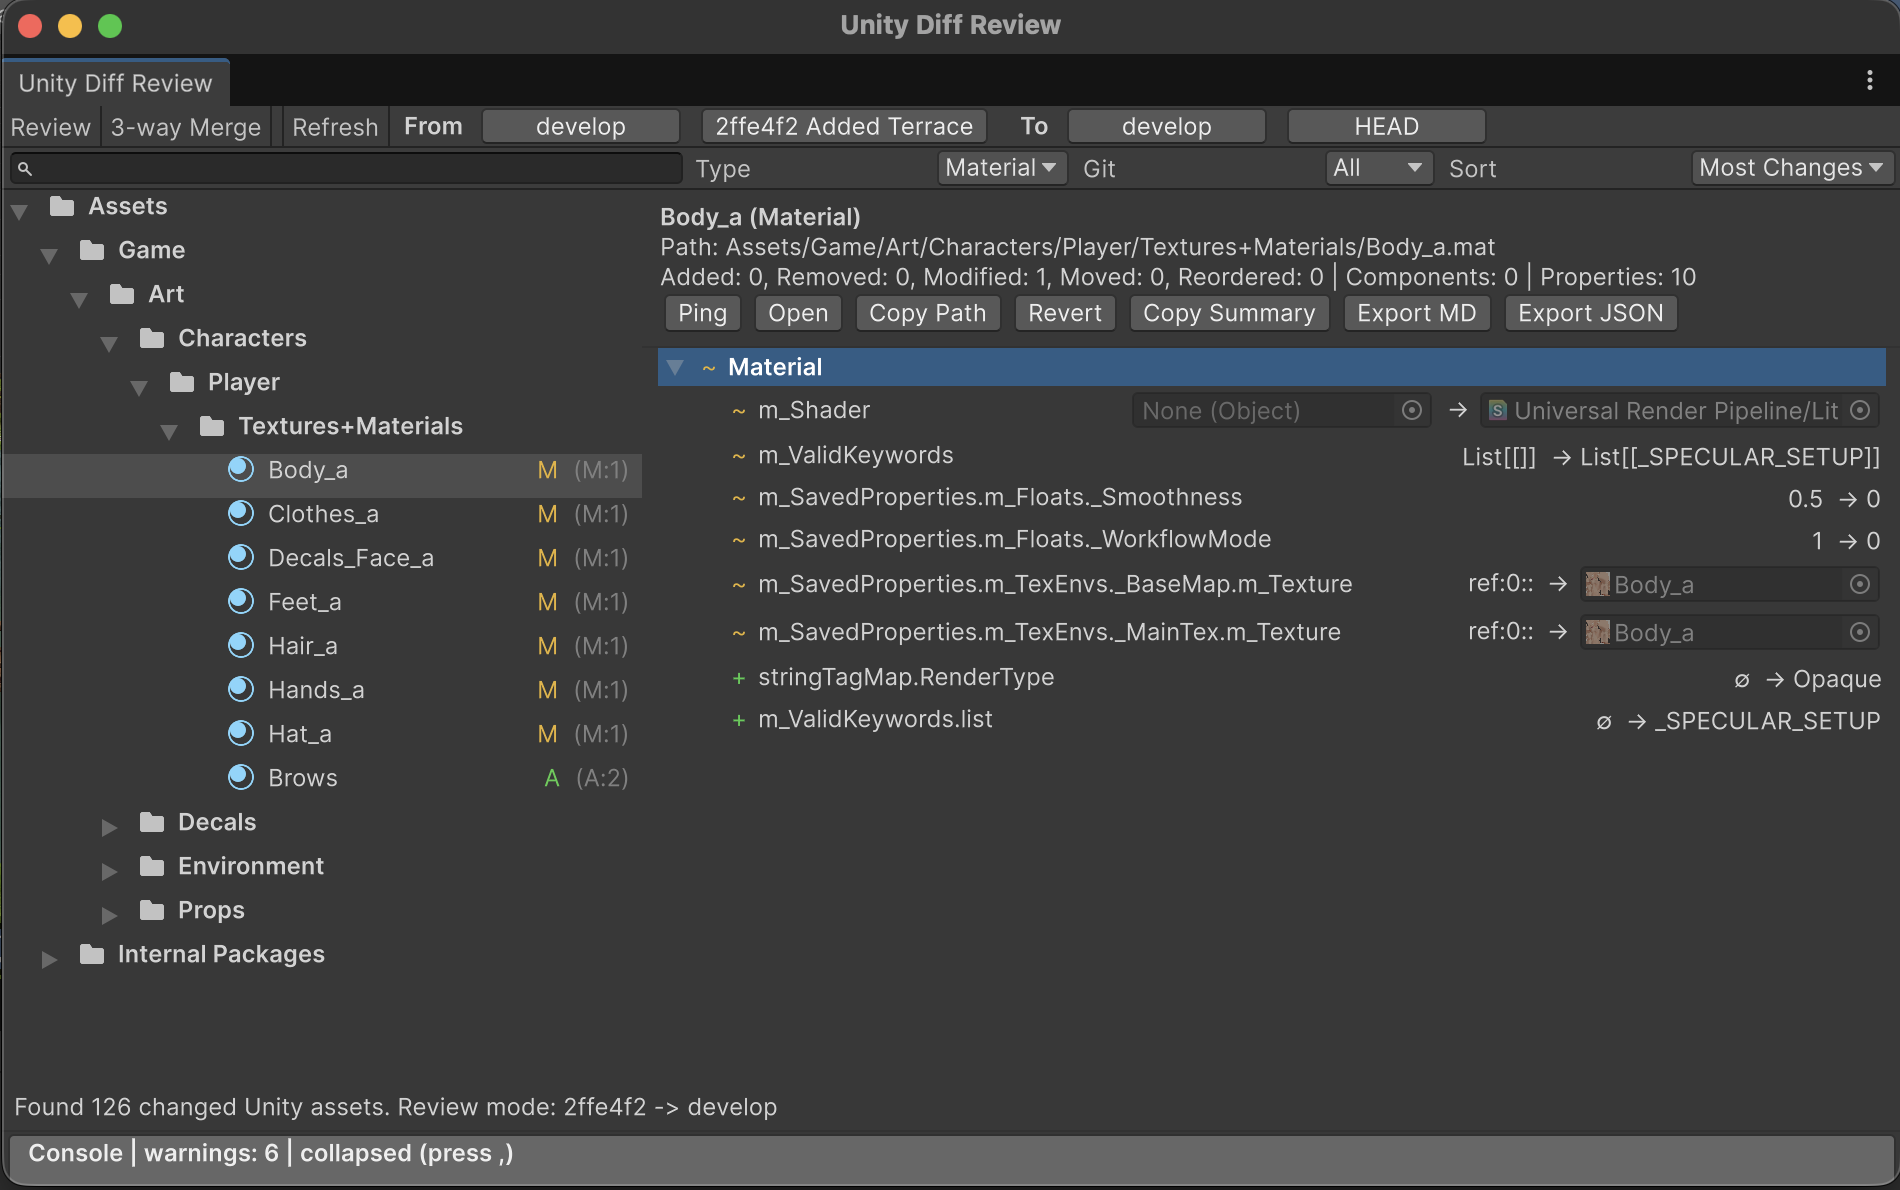Open the Most Changes sort dropdown
The width and height of the screenshot is (1900, 1190).
(x=1790, y=168)
